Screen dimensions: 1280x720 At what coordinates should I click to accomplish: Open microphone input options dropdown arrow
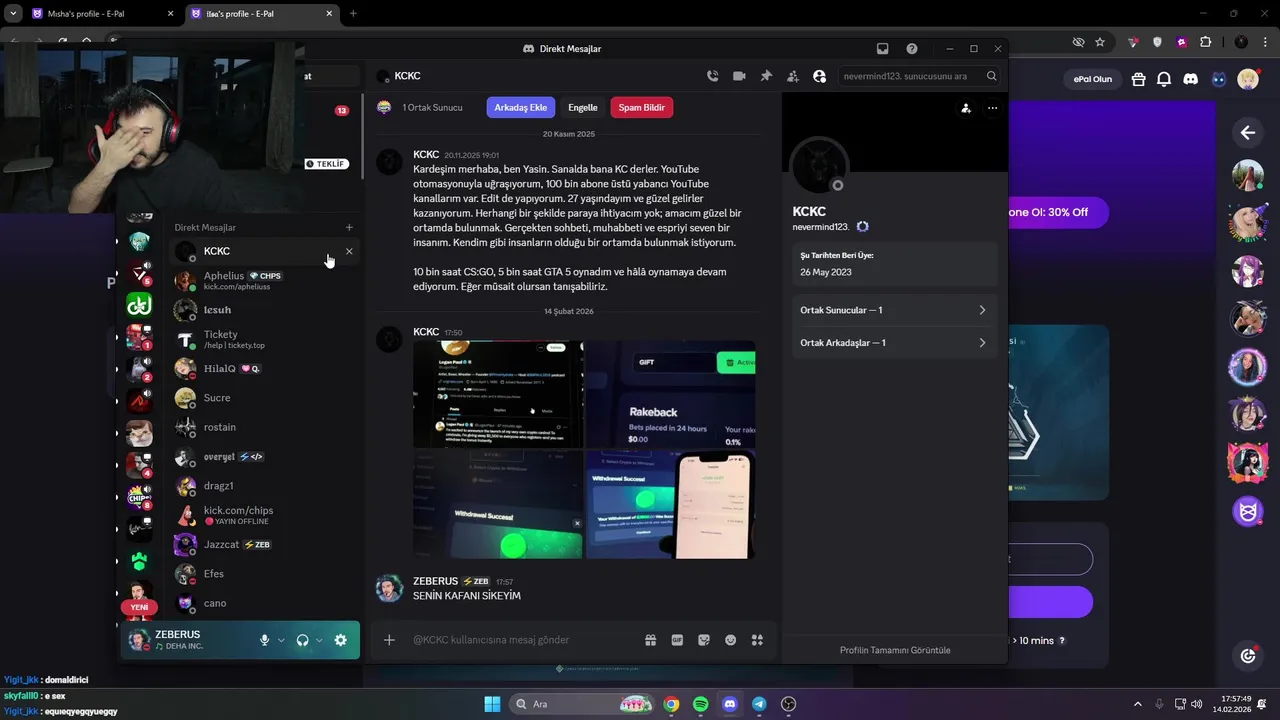point(281,640)
